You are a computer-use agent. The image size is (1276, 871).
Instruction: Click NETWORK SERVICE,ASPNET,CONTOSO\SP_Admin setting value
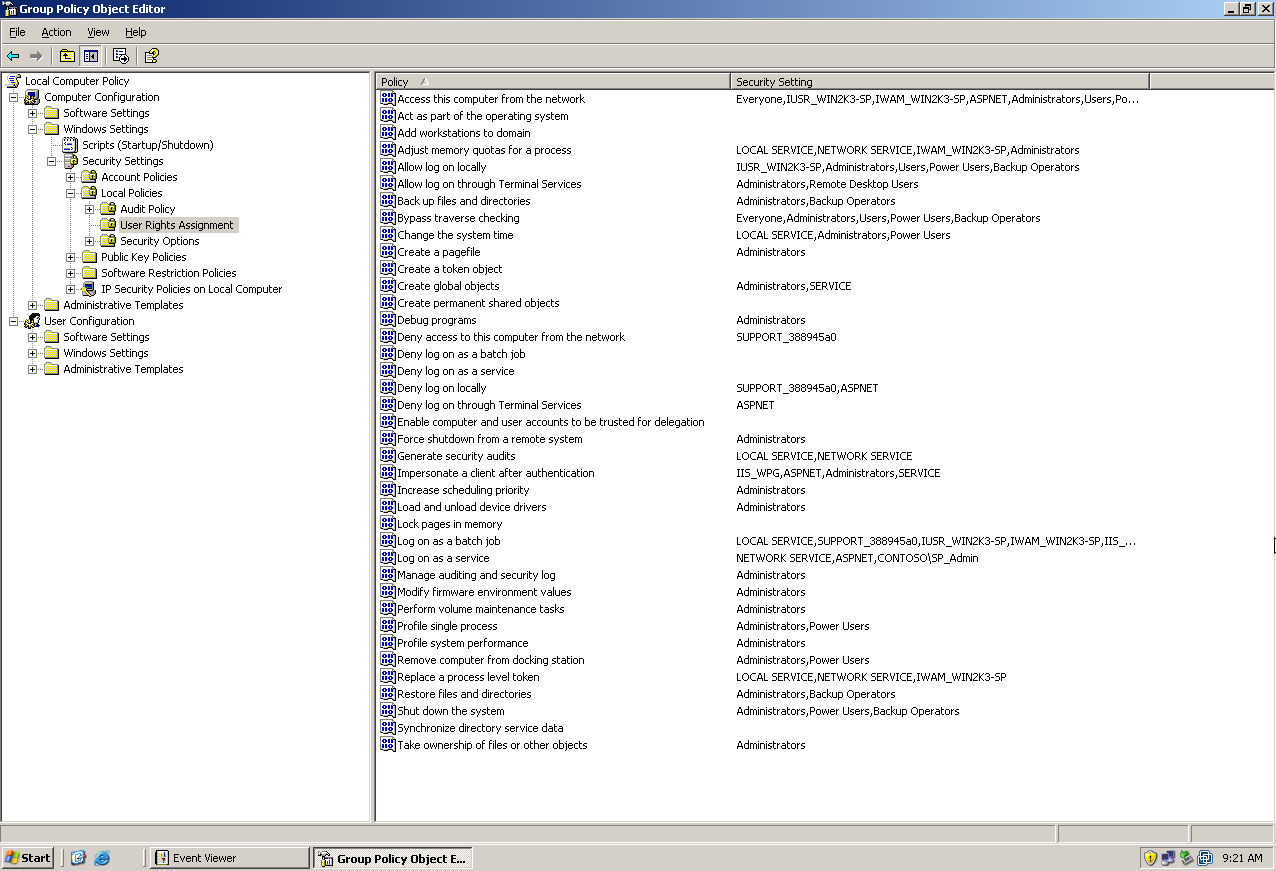(857, 558)
